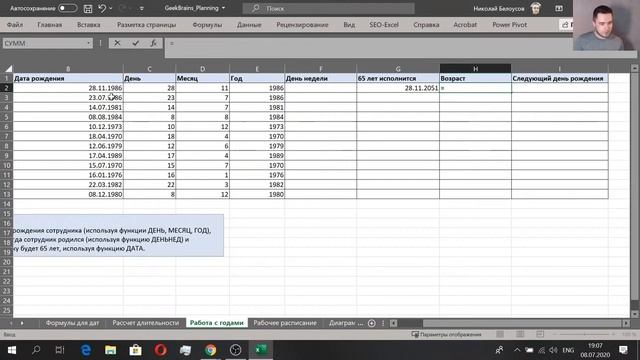Select all cells via corner triangle
This screenshot has height=360, width=640.
pos(8,69)
